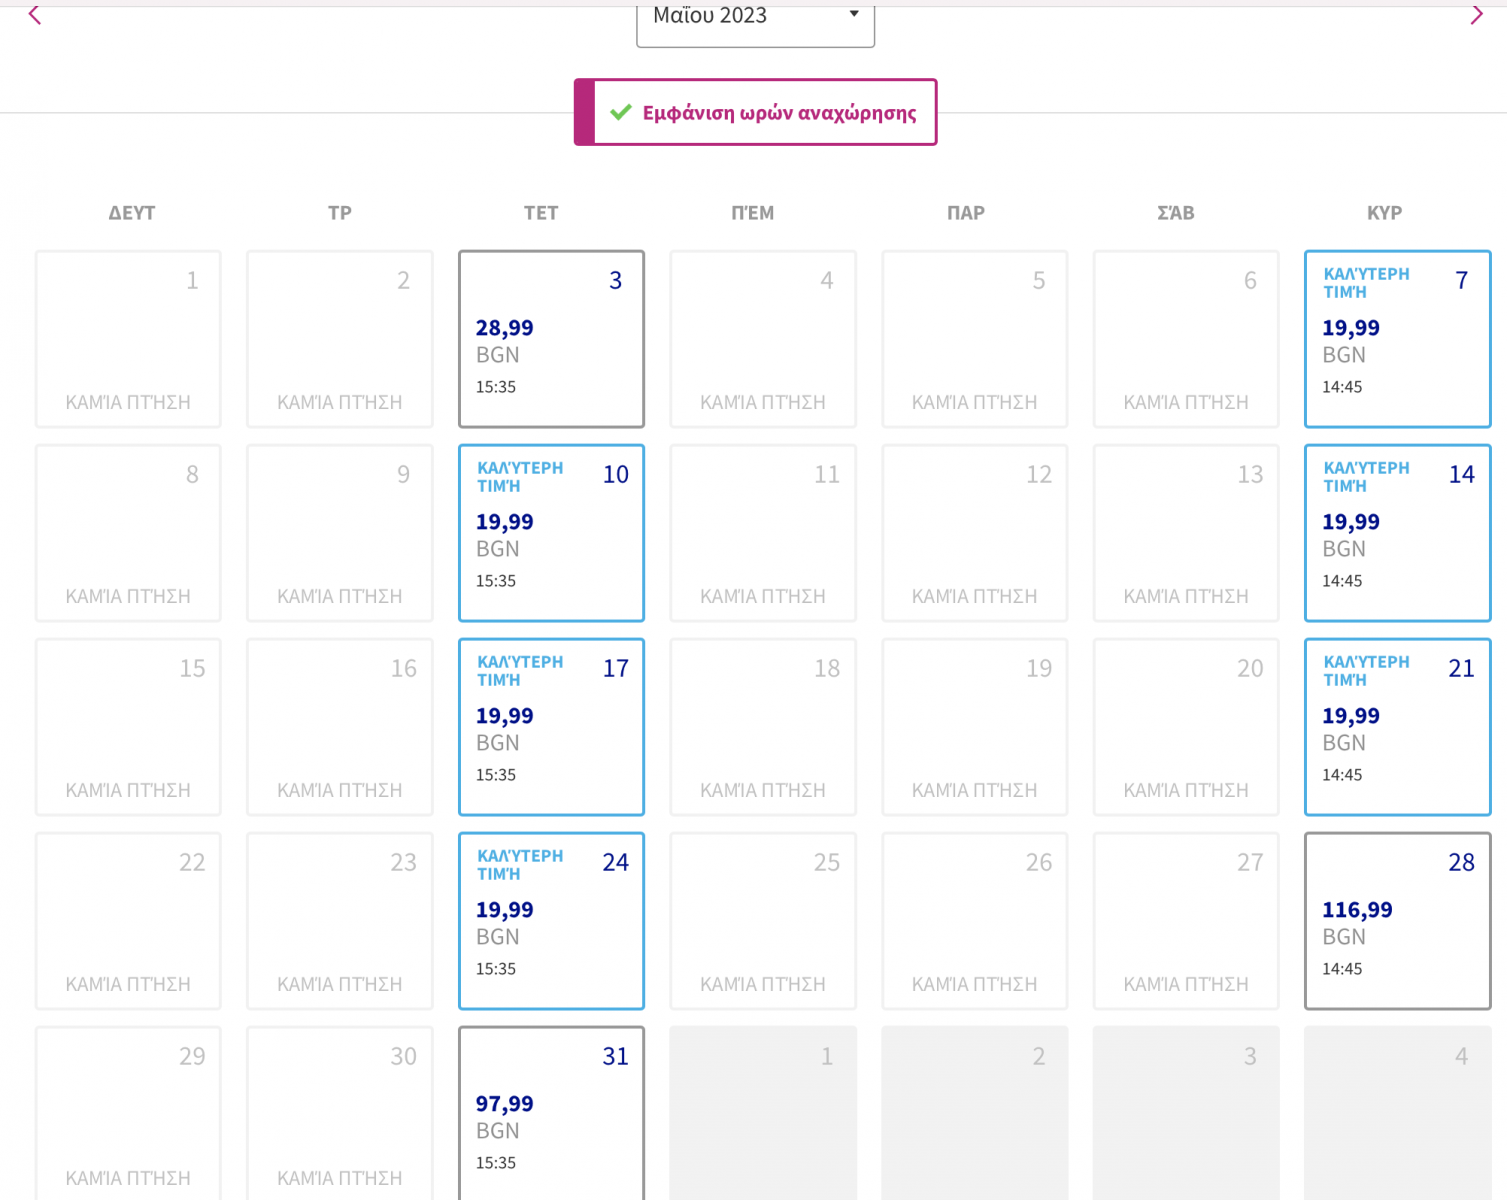The height and width of the screenshot is (1200, 1507).
Task: Open the Μαΐου 2023 month dropdown
Action: (x=755, y=20)
